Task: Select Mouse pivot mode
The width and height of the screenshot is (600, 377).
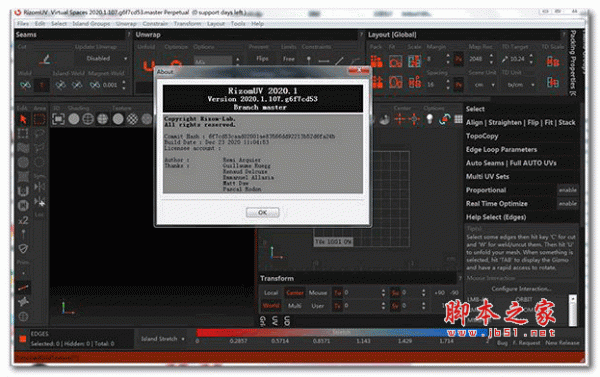Action: pos(318,293)
